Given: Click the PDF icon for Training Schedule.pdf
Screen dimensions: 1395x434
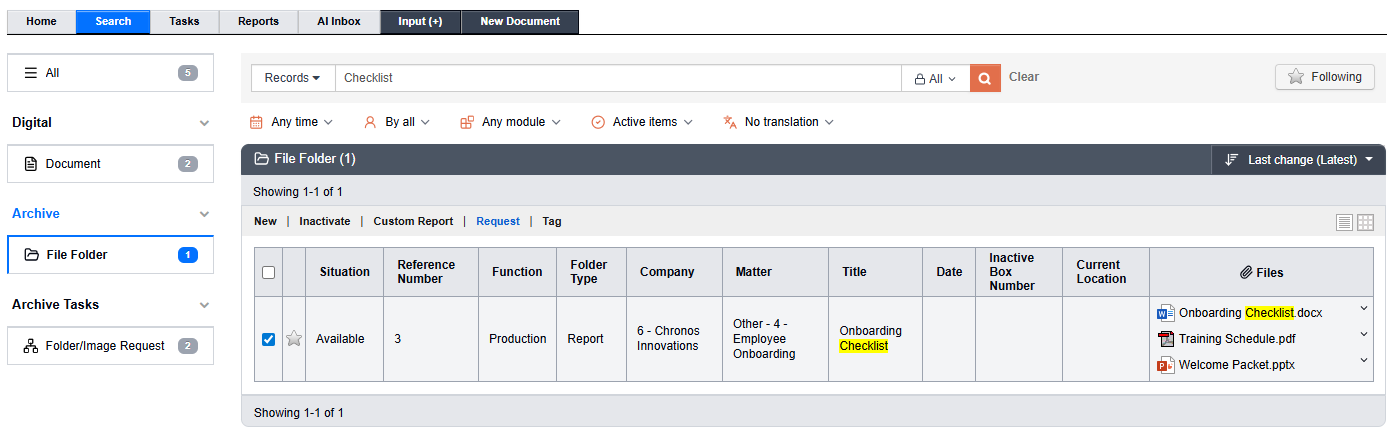Looking at the screenshot, I should point(1165,339).
